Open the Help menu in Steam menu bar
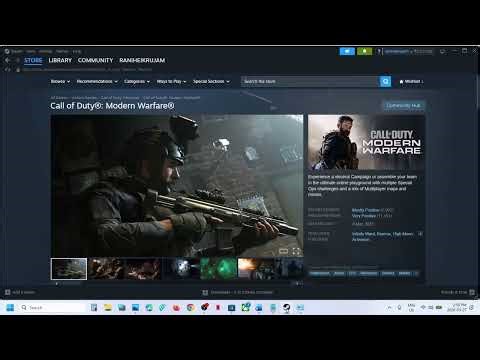The image size is (480, 360). coord(77,51)
